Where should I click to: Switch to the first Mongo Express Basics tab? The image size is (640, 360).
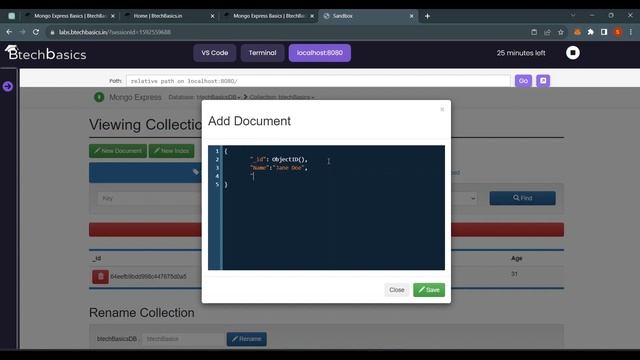(x=69, y=16)
